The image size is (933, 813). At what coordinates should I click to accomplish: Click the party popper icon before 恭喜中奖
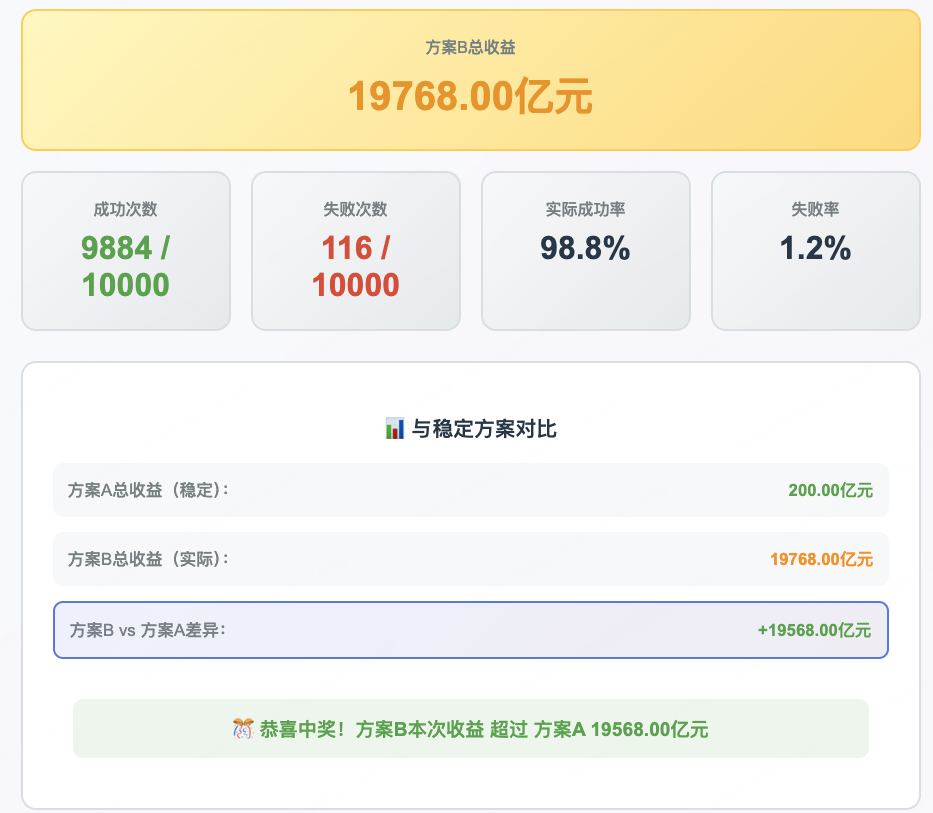(x=242, y=729)
